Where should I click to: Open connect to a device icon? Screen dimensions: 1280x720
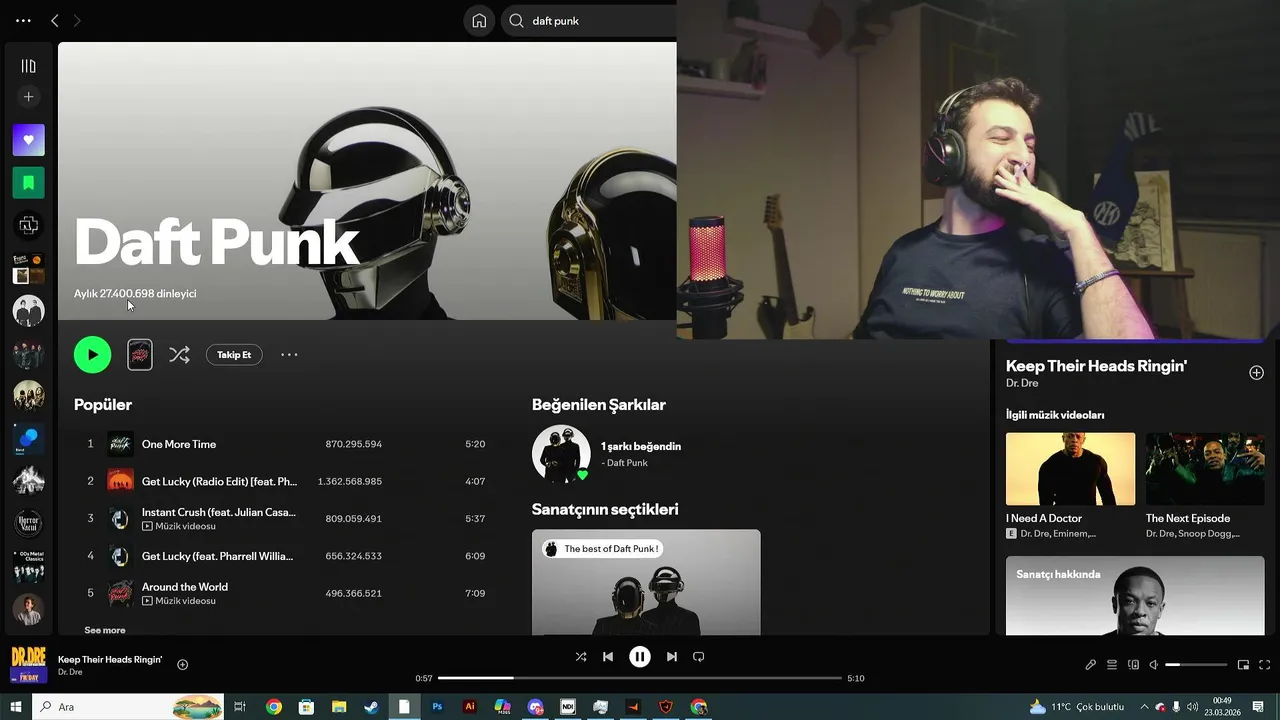click(1133, 664)
